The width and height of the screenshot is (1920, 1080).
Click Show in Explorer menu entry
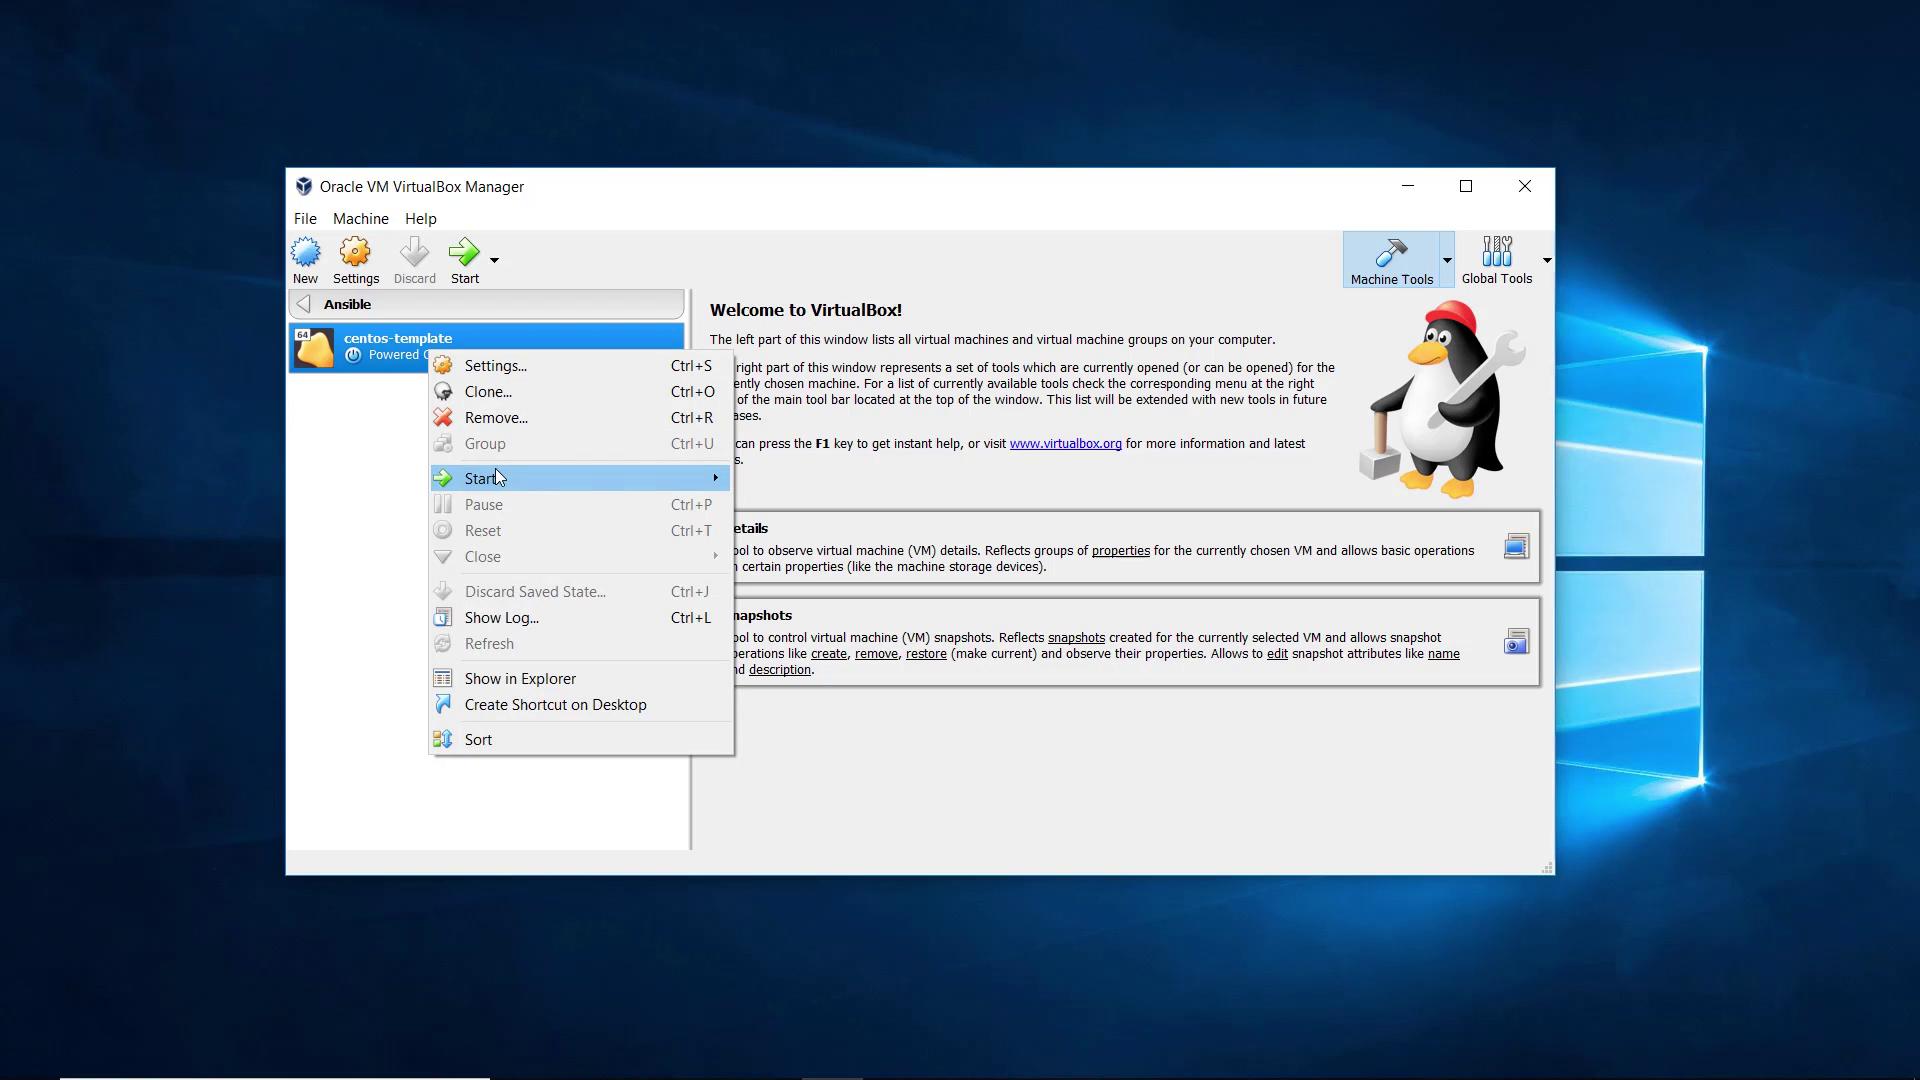point(520,679)
